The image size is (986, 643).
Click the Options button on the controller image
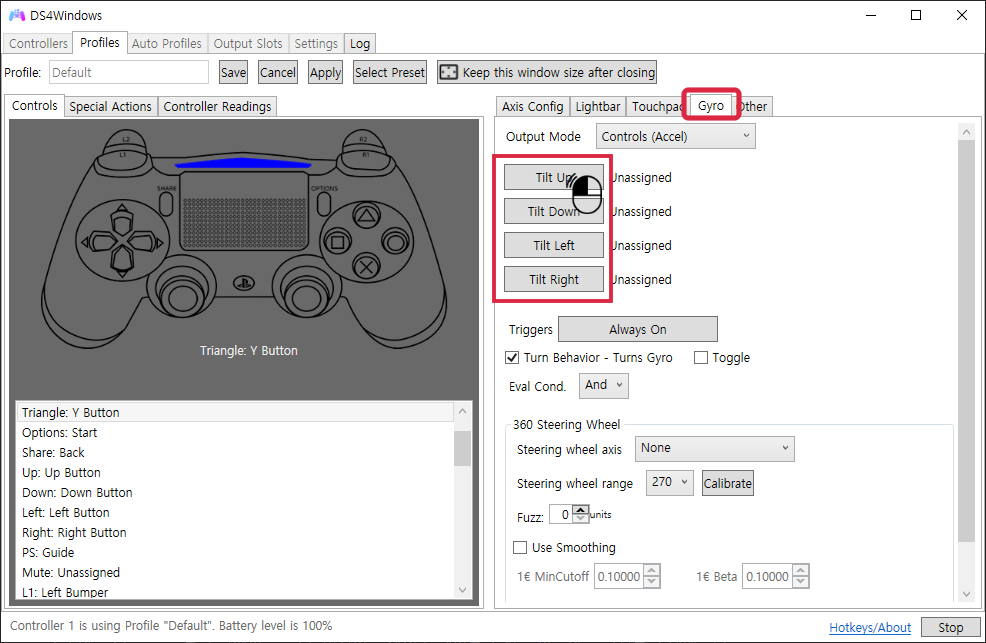tap(324, 204)
